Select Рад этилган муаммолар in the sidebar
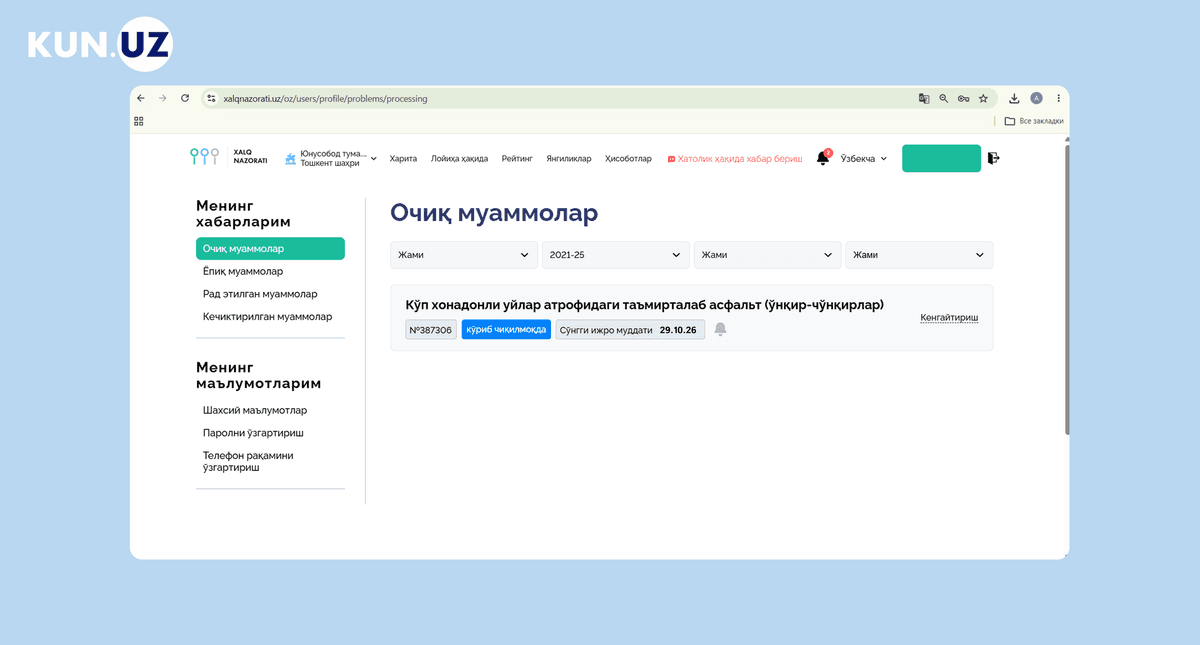The height and width of the screenshot is (645, 1200). [260, 294]
